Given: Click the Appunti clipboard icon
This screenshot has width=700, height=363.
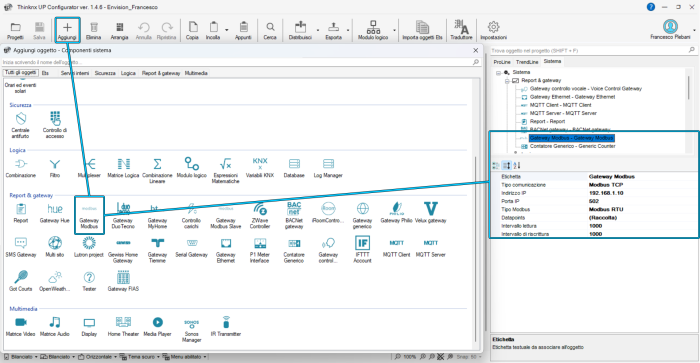Looking at the screenshot, I should pos(243,30).
